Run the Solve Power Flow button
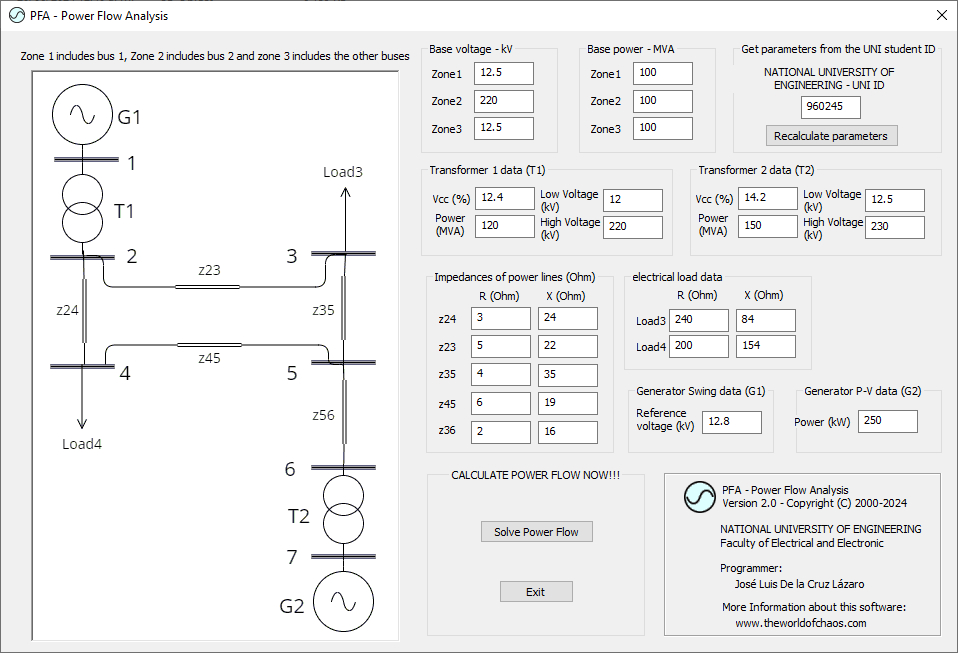Image resolution: width=958 pixels, height=653 pixels. (536, 531)
